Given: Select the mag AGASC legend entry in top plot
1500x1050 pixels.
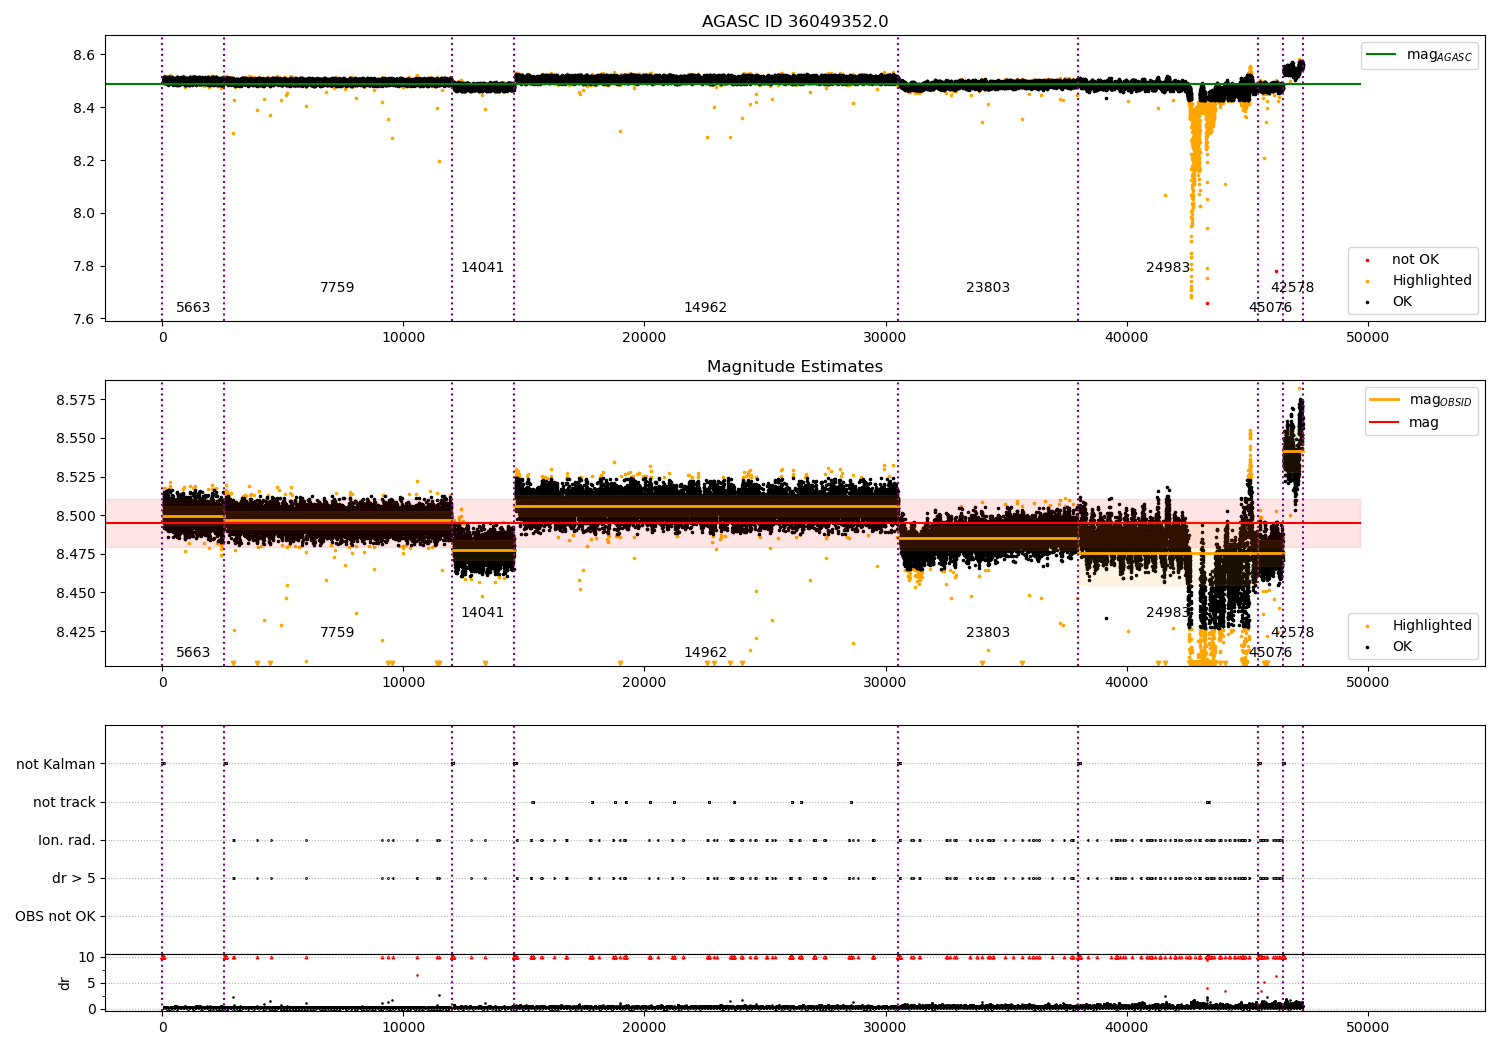Looking at the screenshot, I should coord(1419,55).
